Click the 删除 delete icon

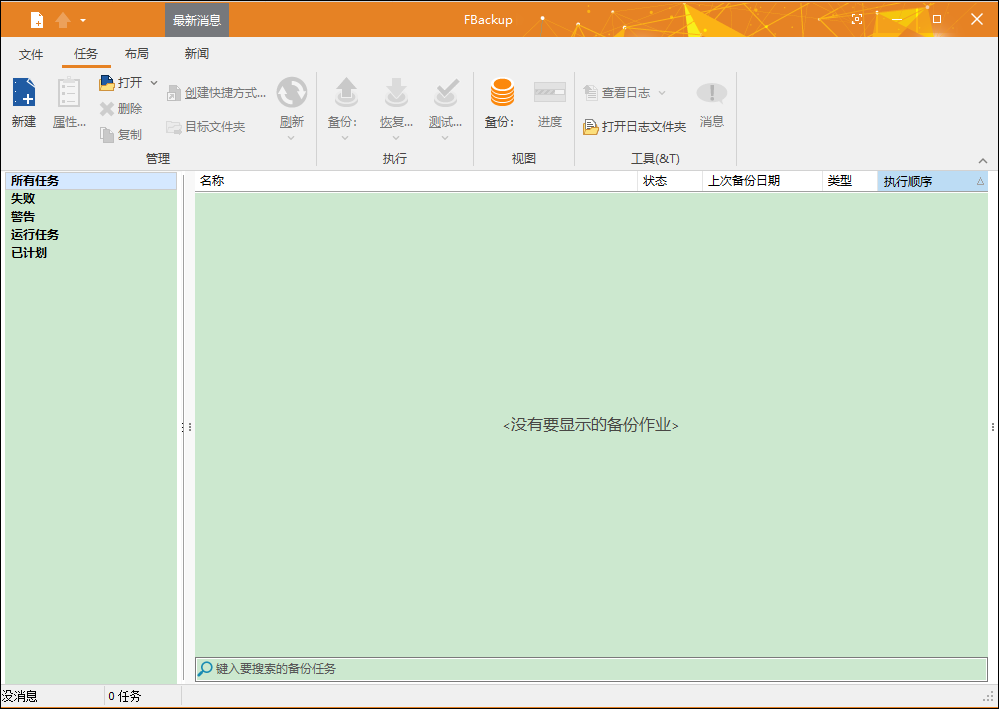click(x=107, y=109)
